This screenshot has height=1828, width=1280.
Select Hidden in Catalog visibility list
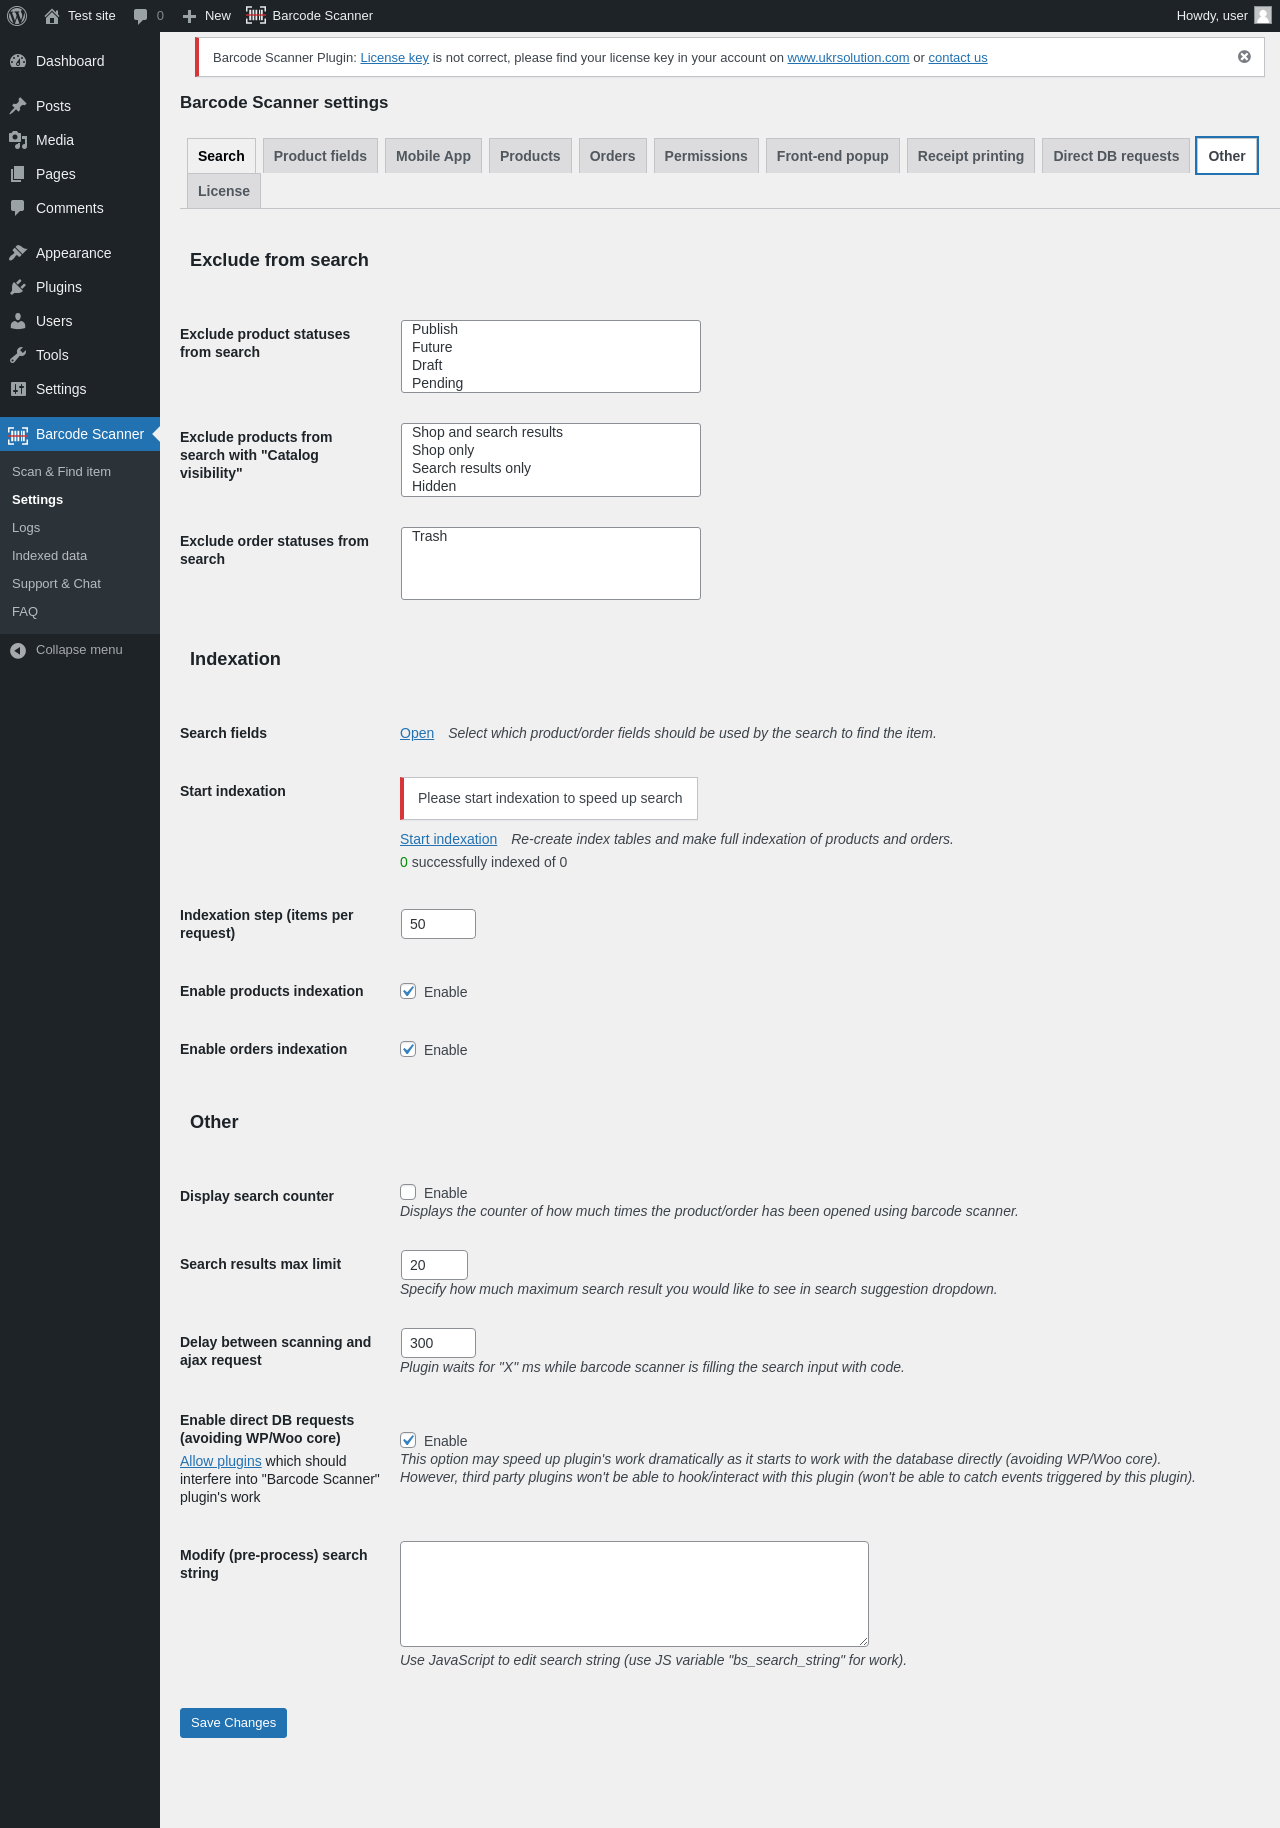[434, 486]
